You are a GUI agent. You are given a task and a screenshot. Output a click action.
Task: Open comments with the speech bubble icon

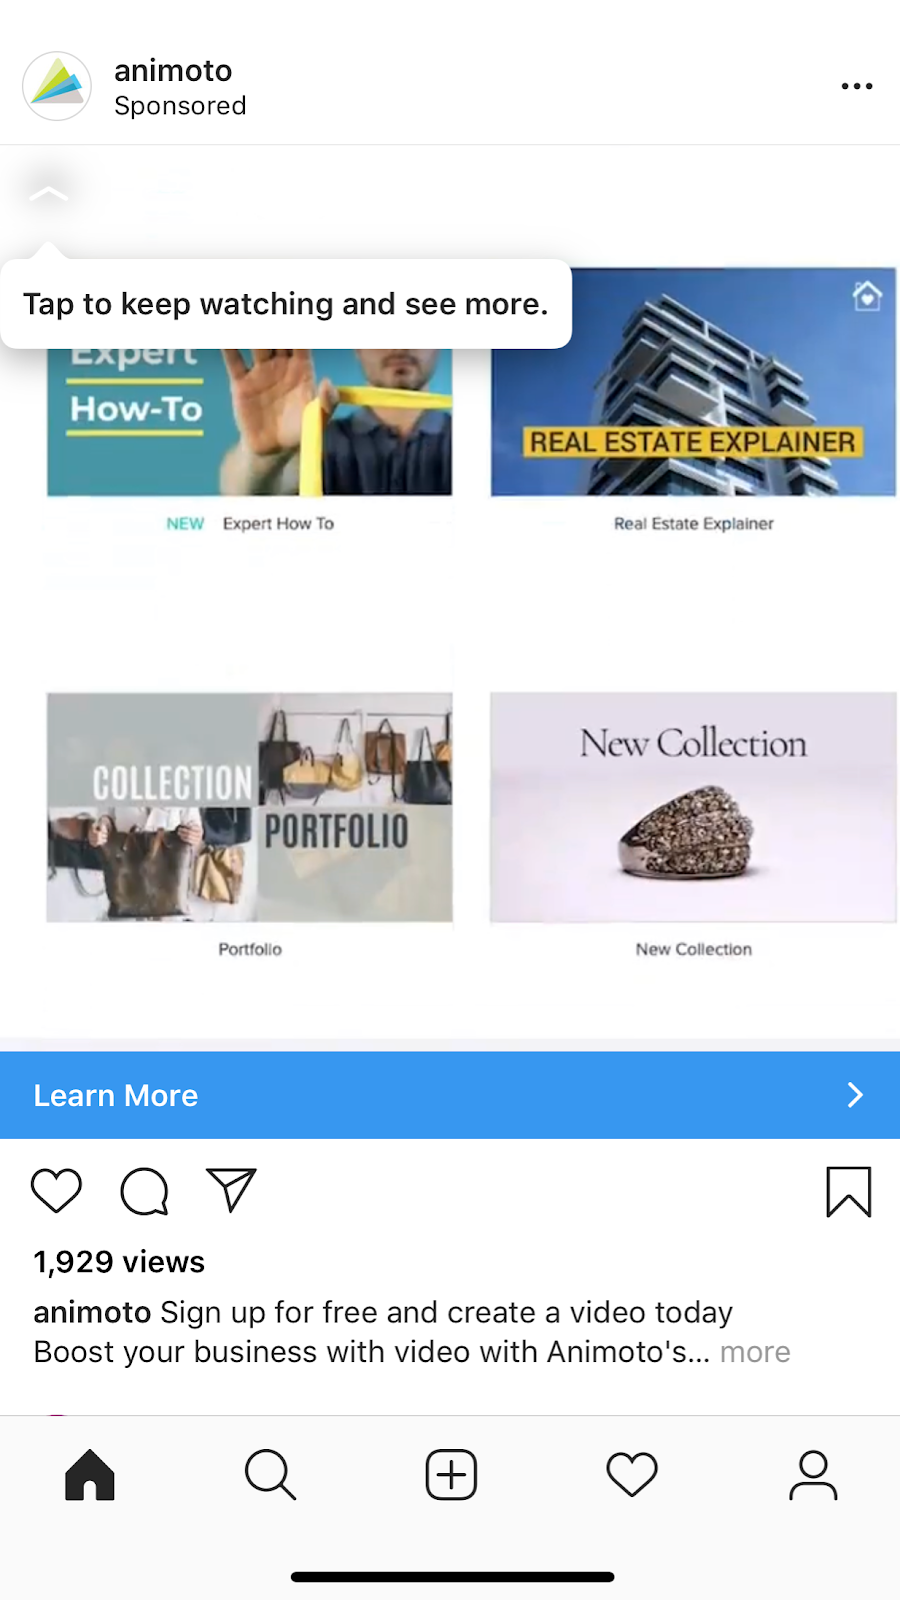(x=145, y=1191)
